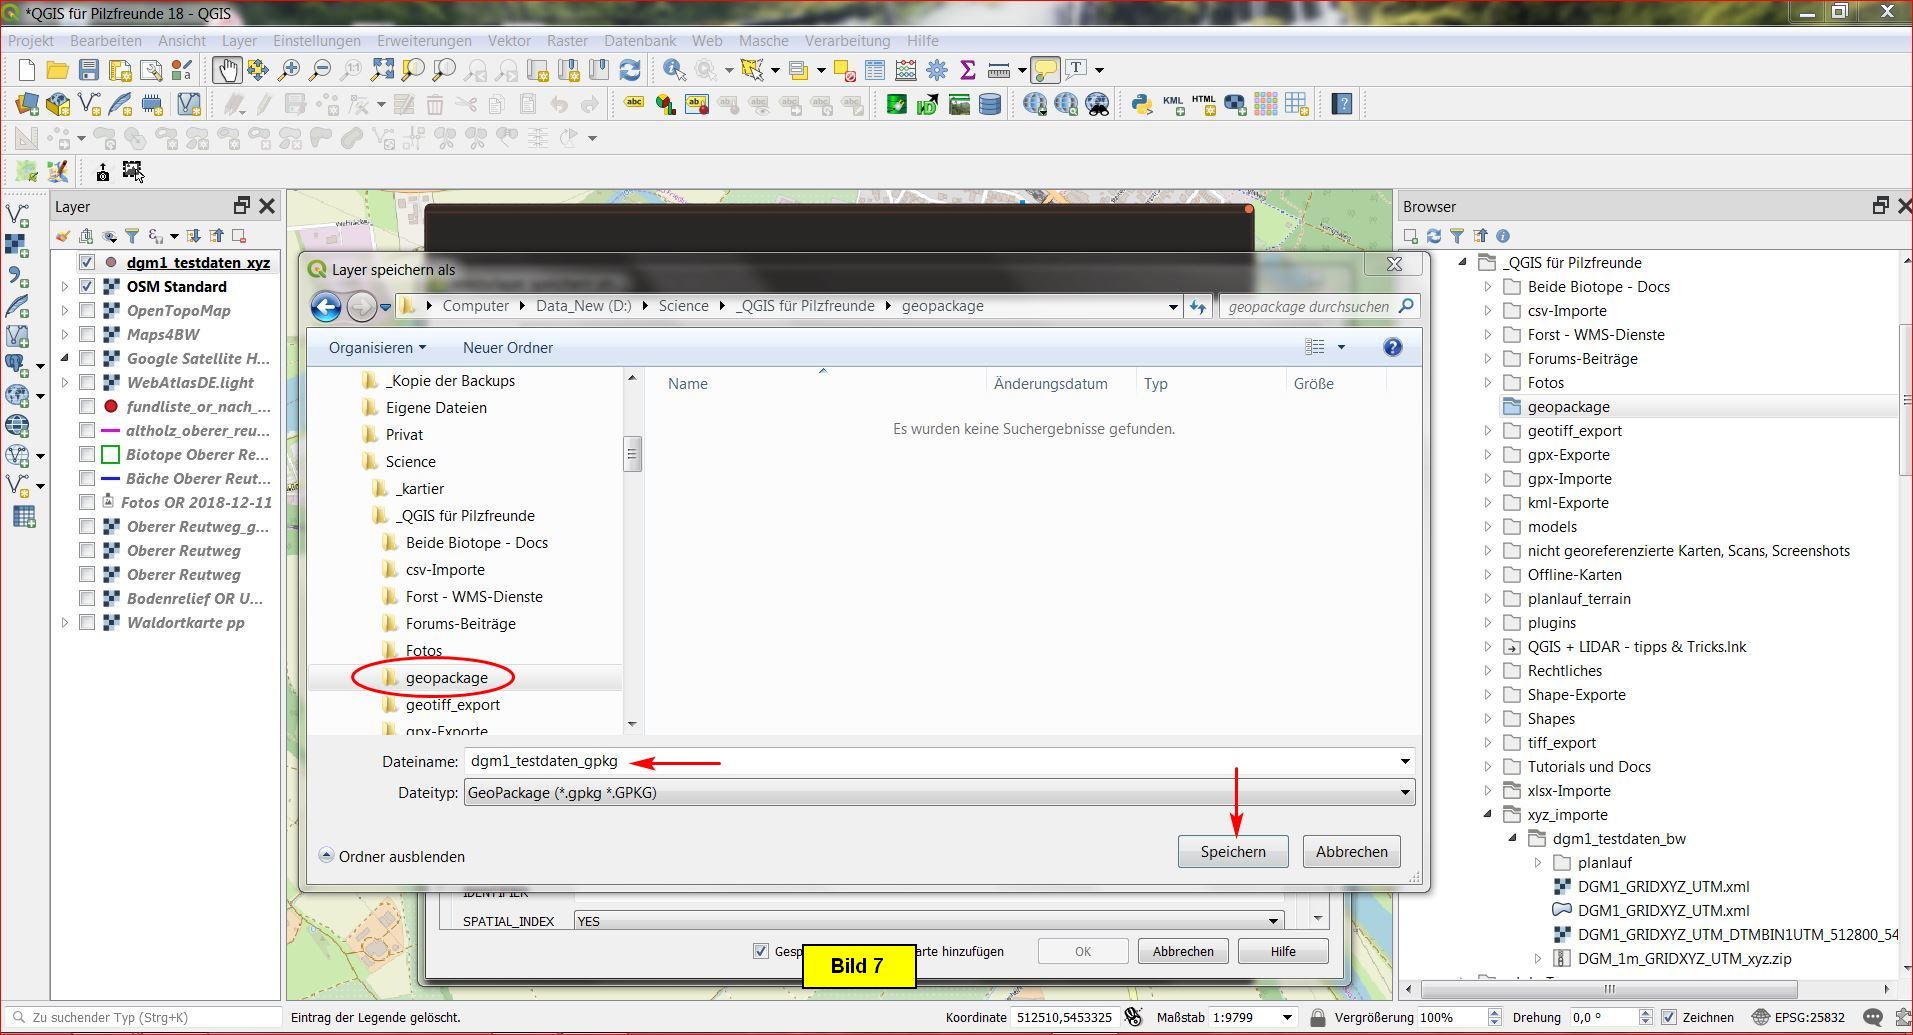This screenshot has width=1913, height=1035.
Task: Open the Vektor menu
Action: pyautogui.click(x=508, y=41)
